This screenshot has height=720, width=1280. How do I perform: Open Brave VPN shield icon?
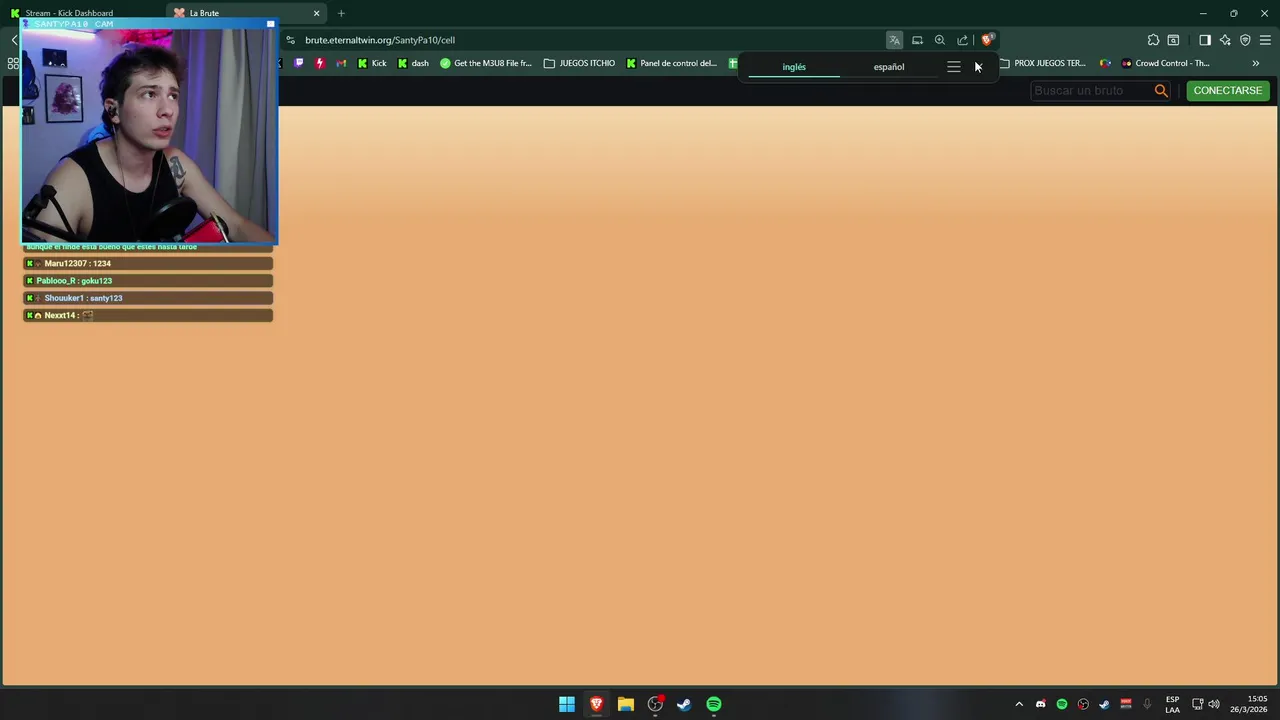(x=1245, y=40)
